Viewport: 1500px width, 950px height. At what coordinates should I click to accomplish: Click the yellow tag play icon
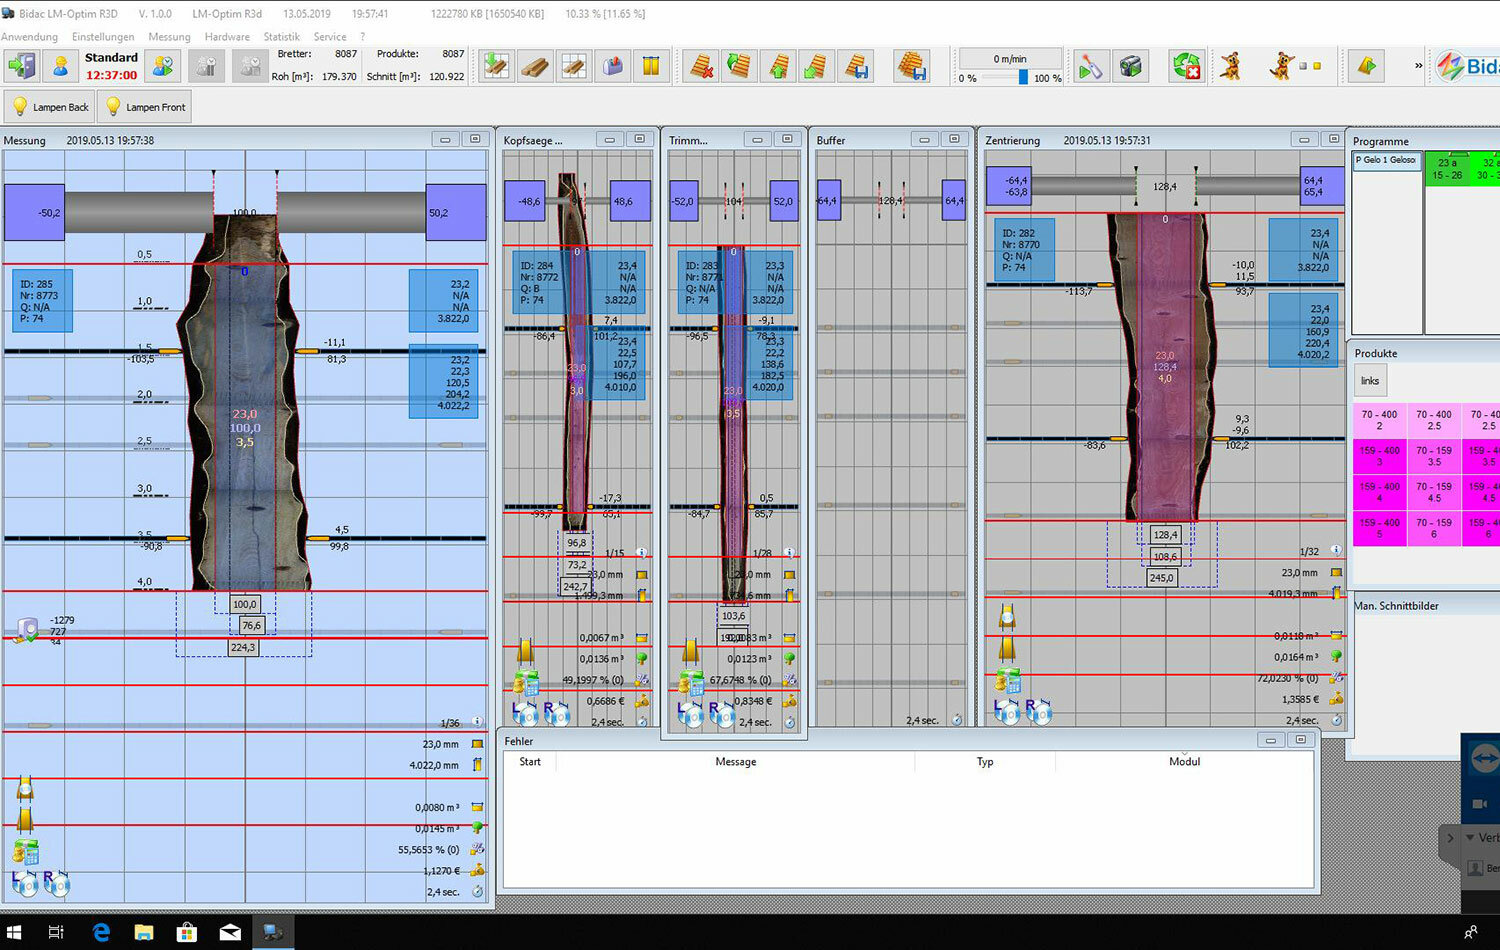tap(1367, 67)
